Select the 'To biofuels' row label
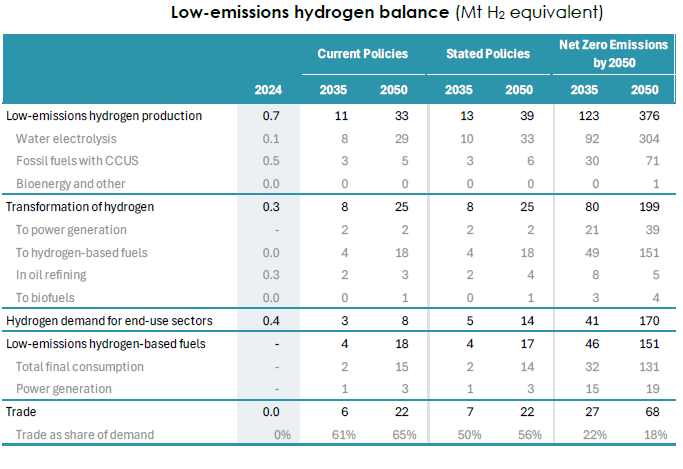This screenshot has height=469, width=683. pos(48,298)
